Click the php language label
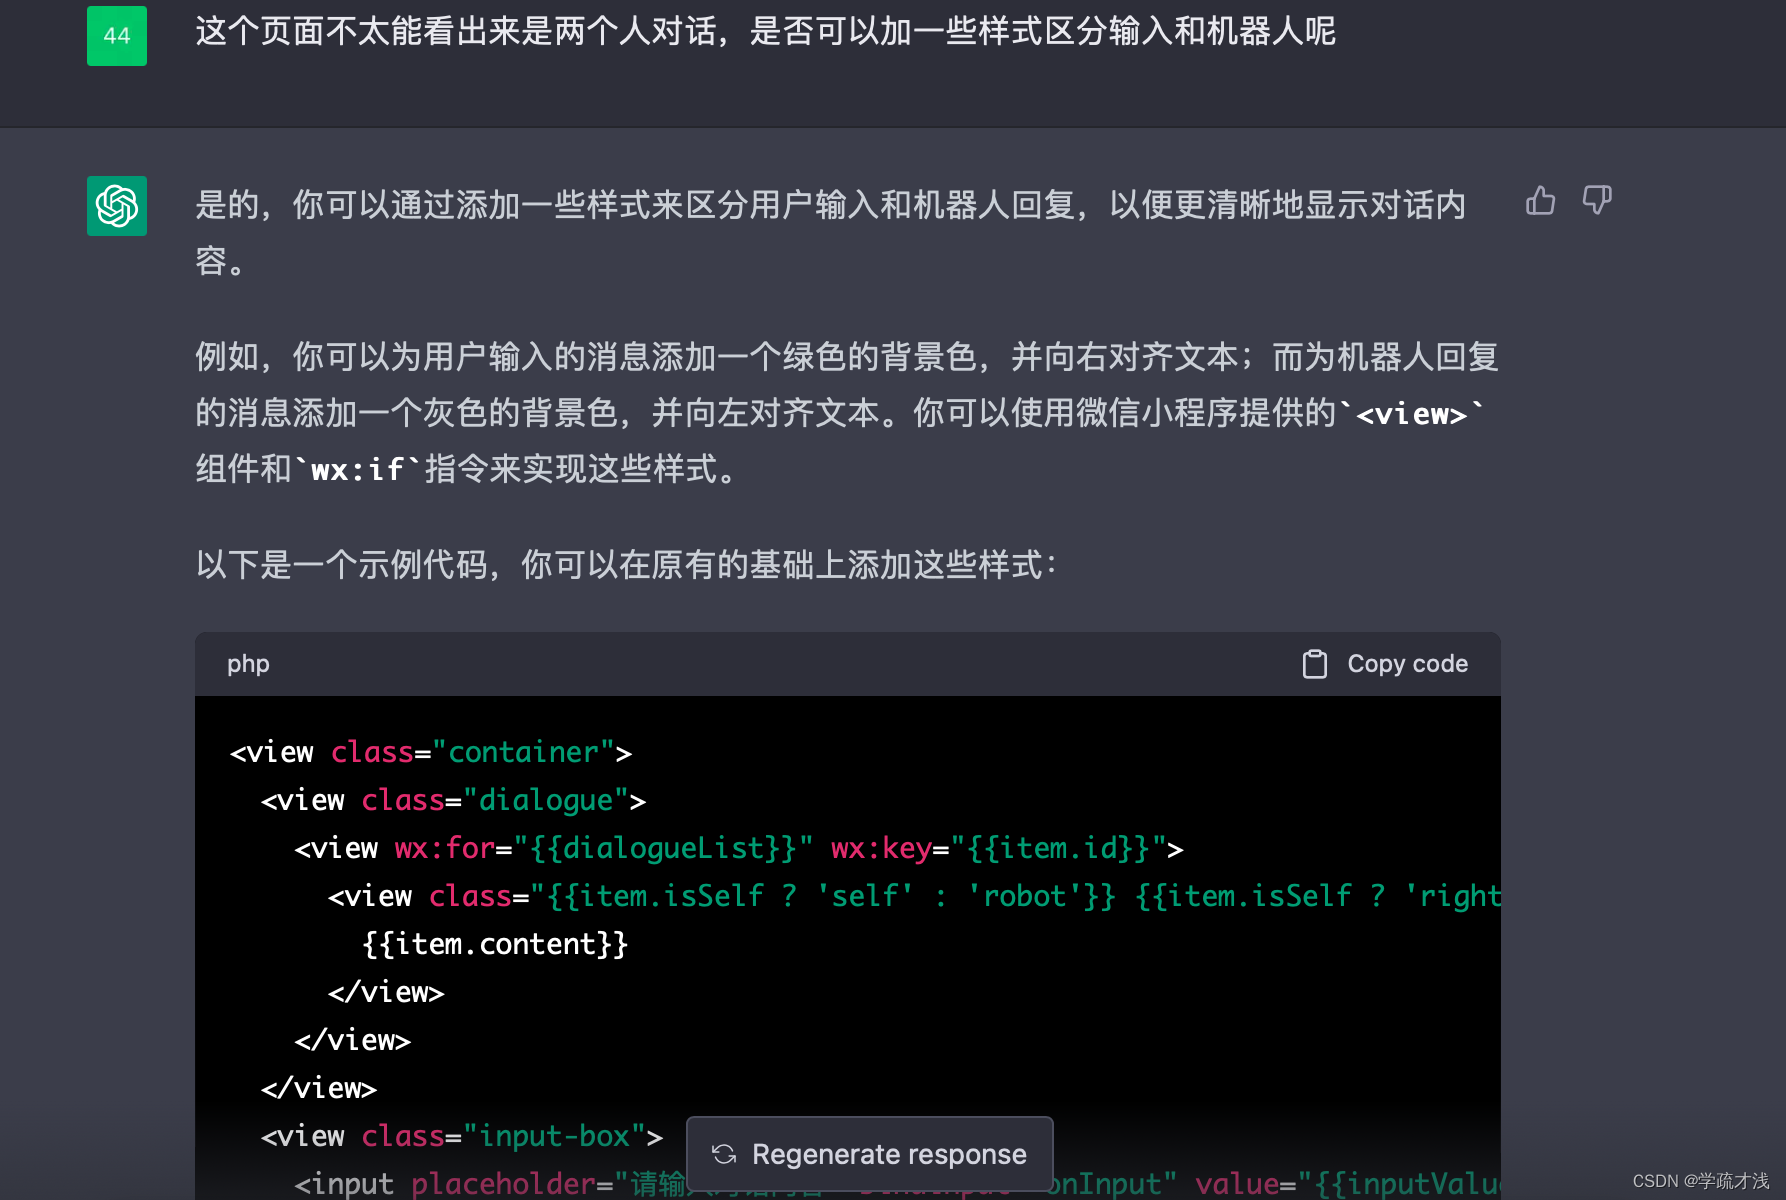The width and height of the screenshot is (1786, 1200). tap(248, 664)
